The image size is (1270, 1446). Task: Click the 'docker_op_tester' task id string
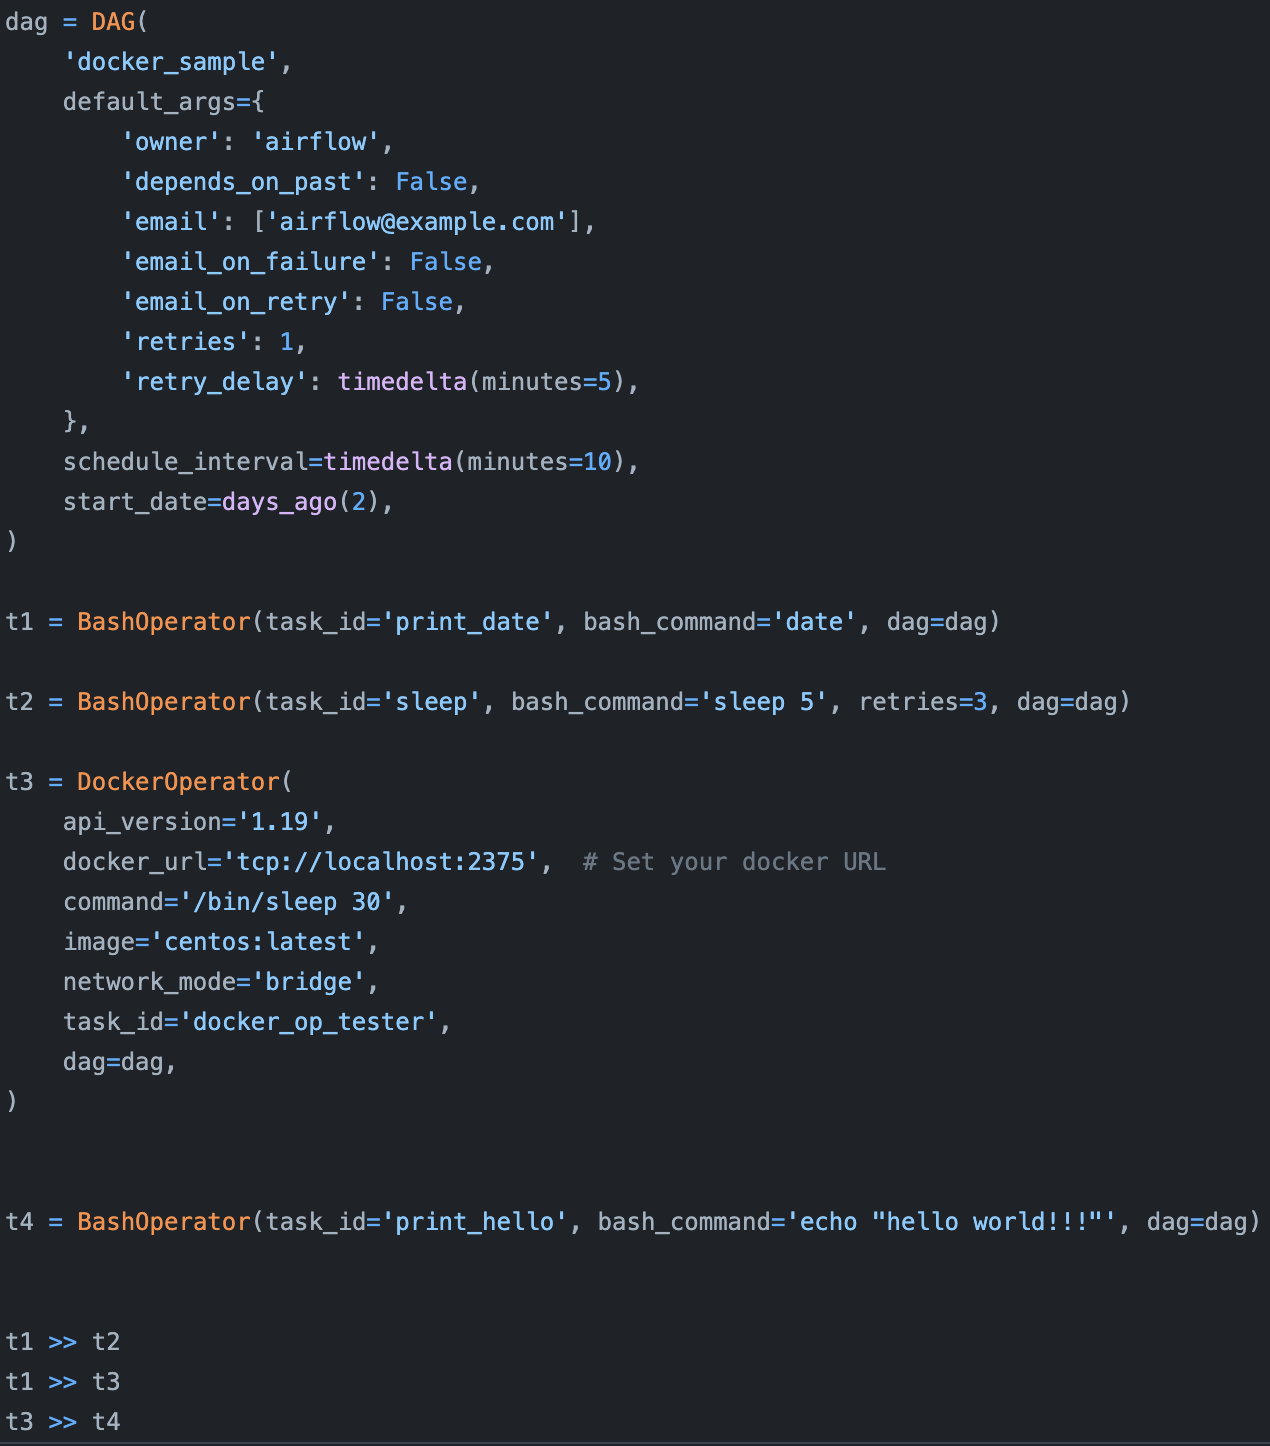[x=308, y=1022]
